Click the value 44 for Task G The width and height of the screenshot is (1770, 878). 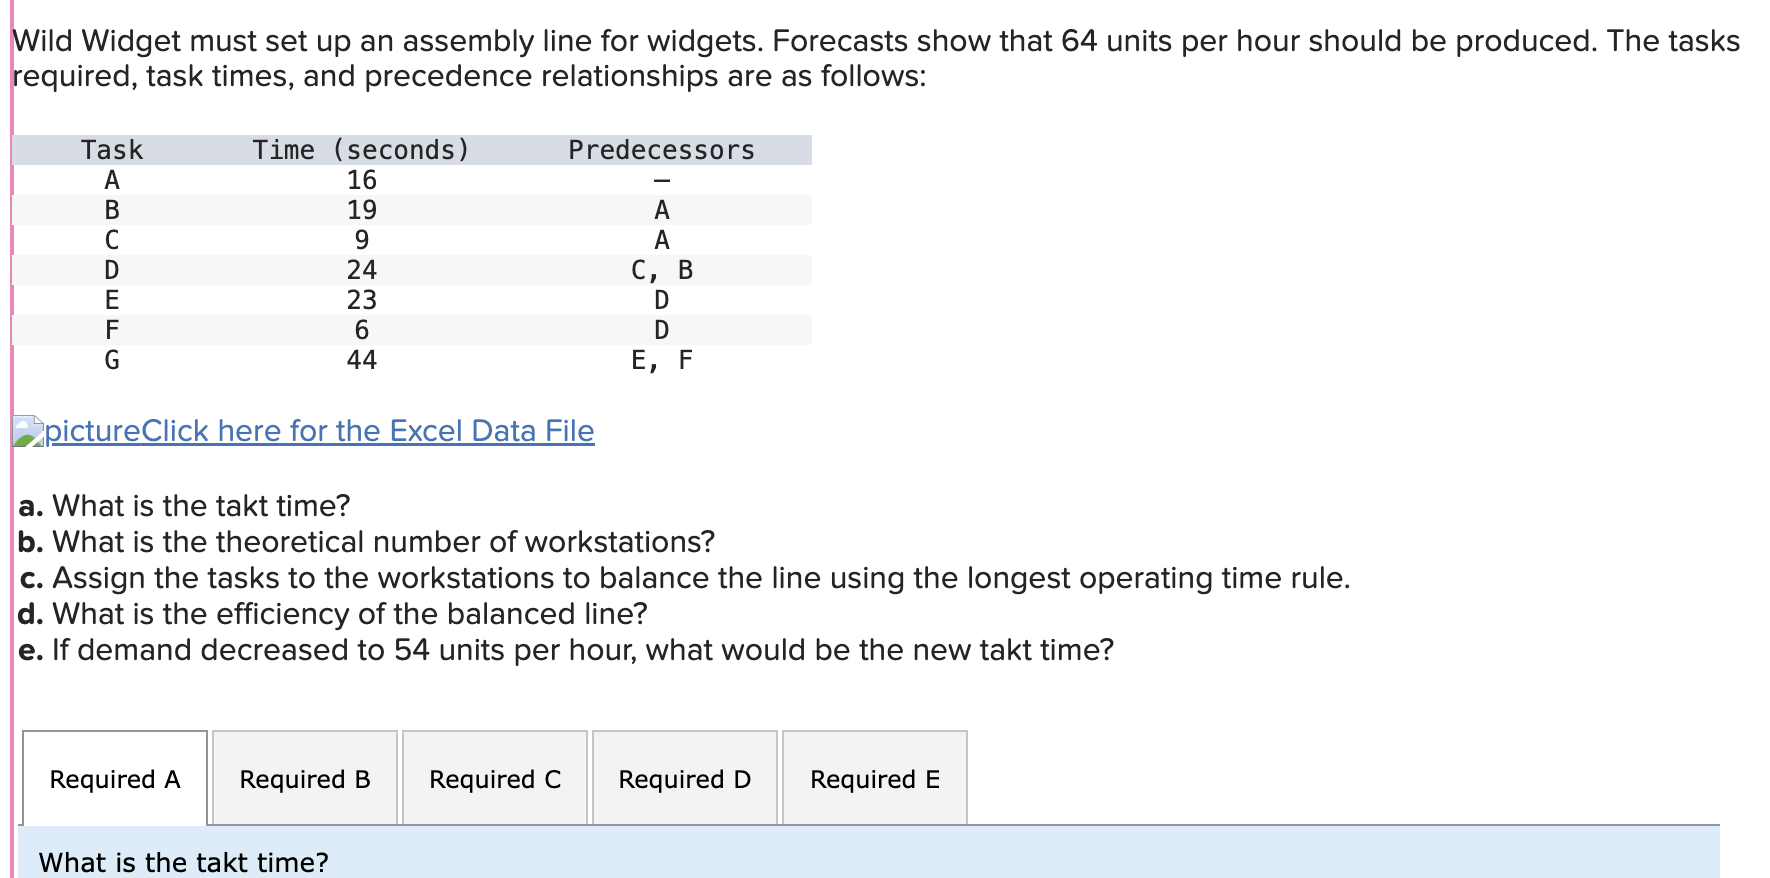(363, 360)
